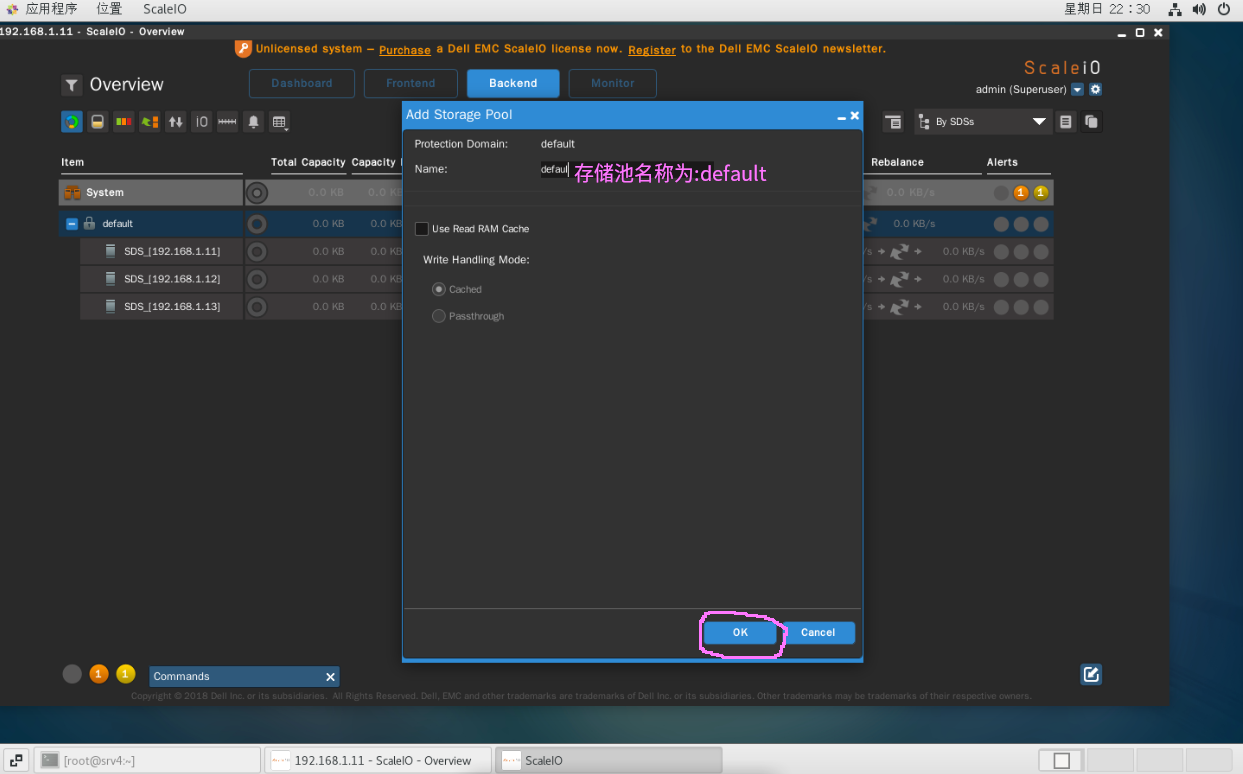Select the bell alerts view icon
This screenshot has height=774, width=1243.
(x=254, y=121)
